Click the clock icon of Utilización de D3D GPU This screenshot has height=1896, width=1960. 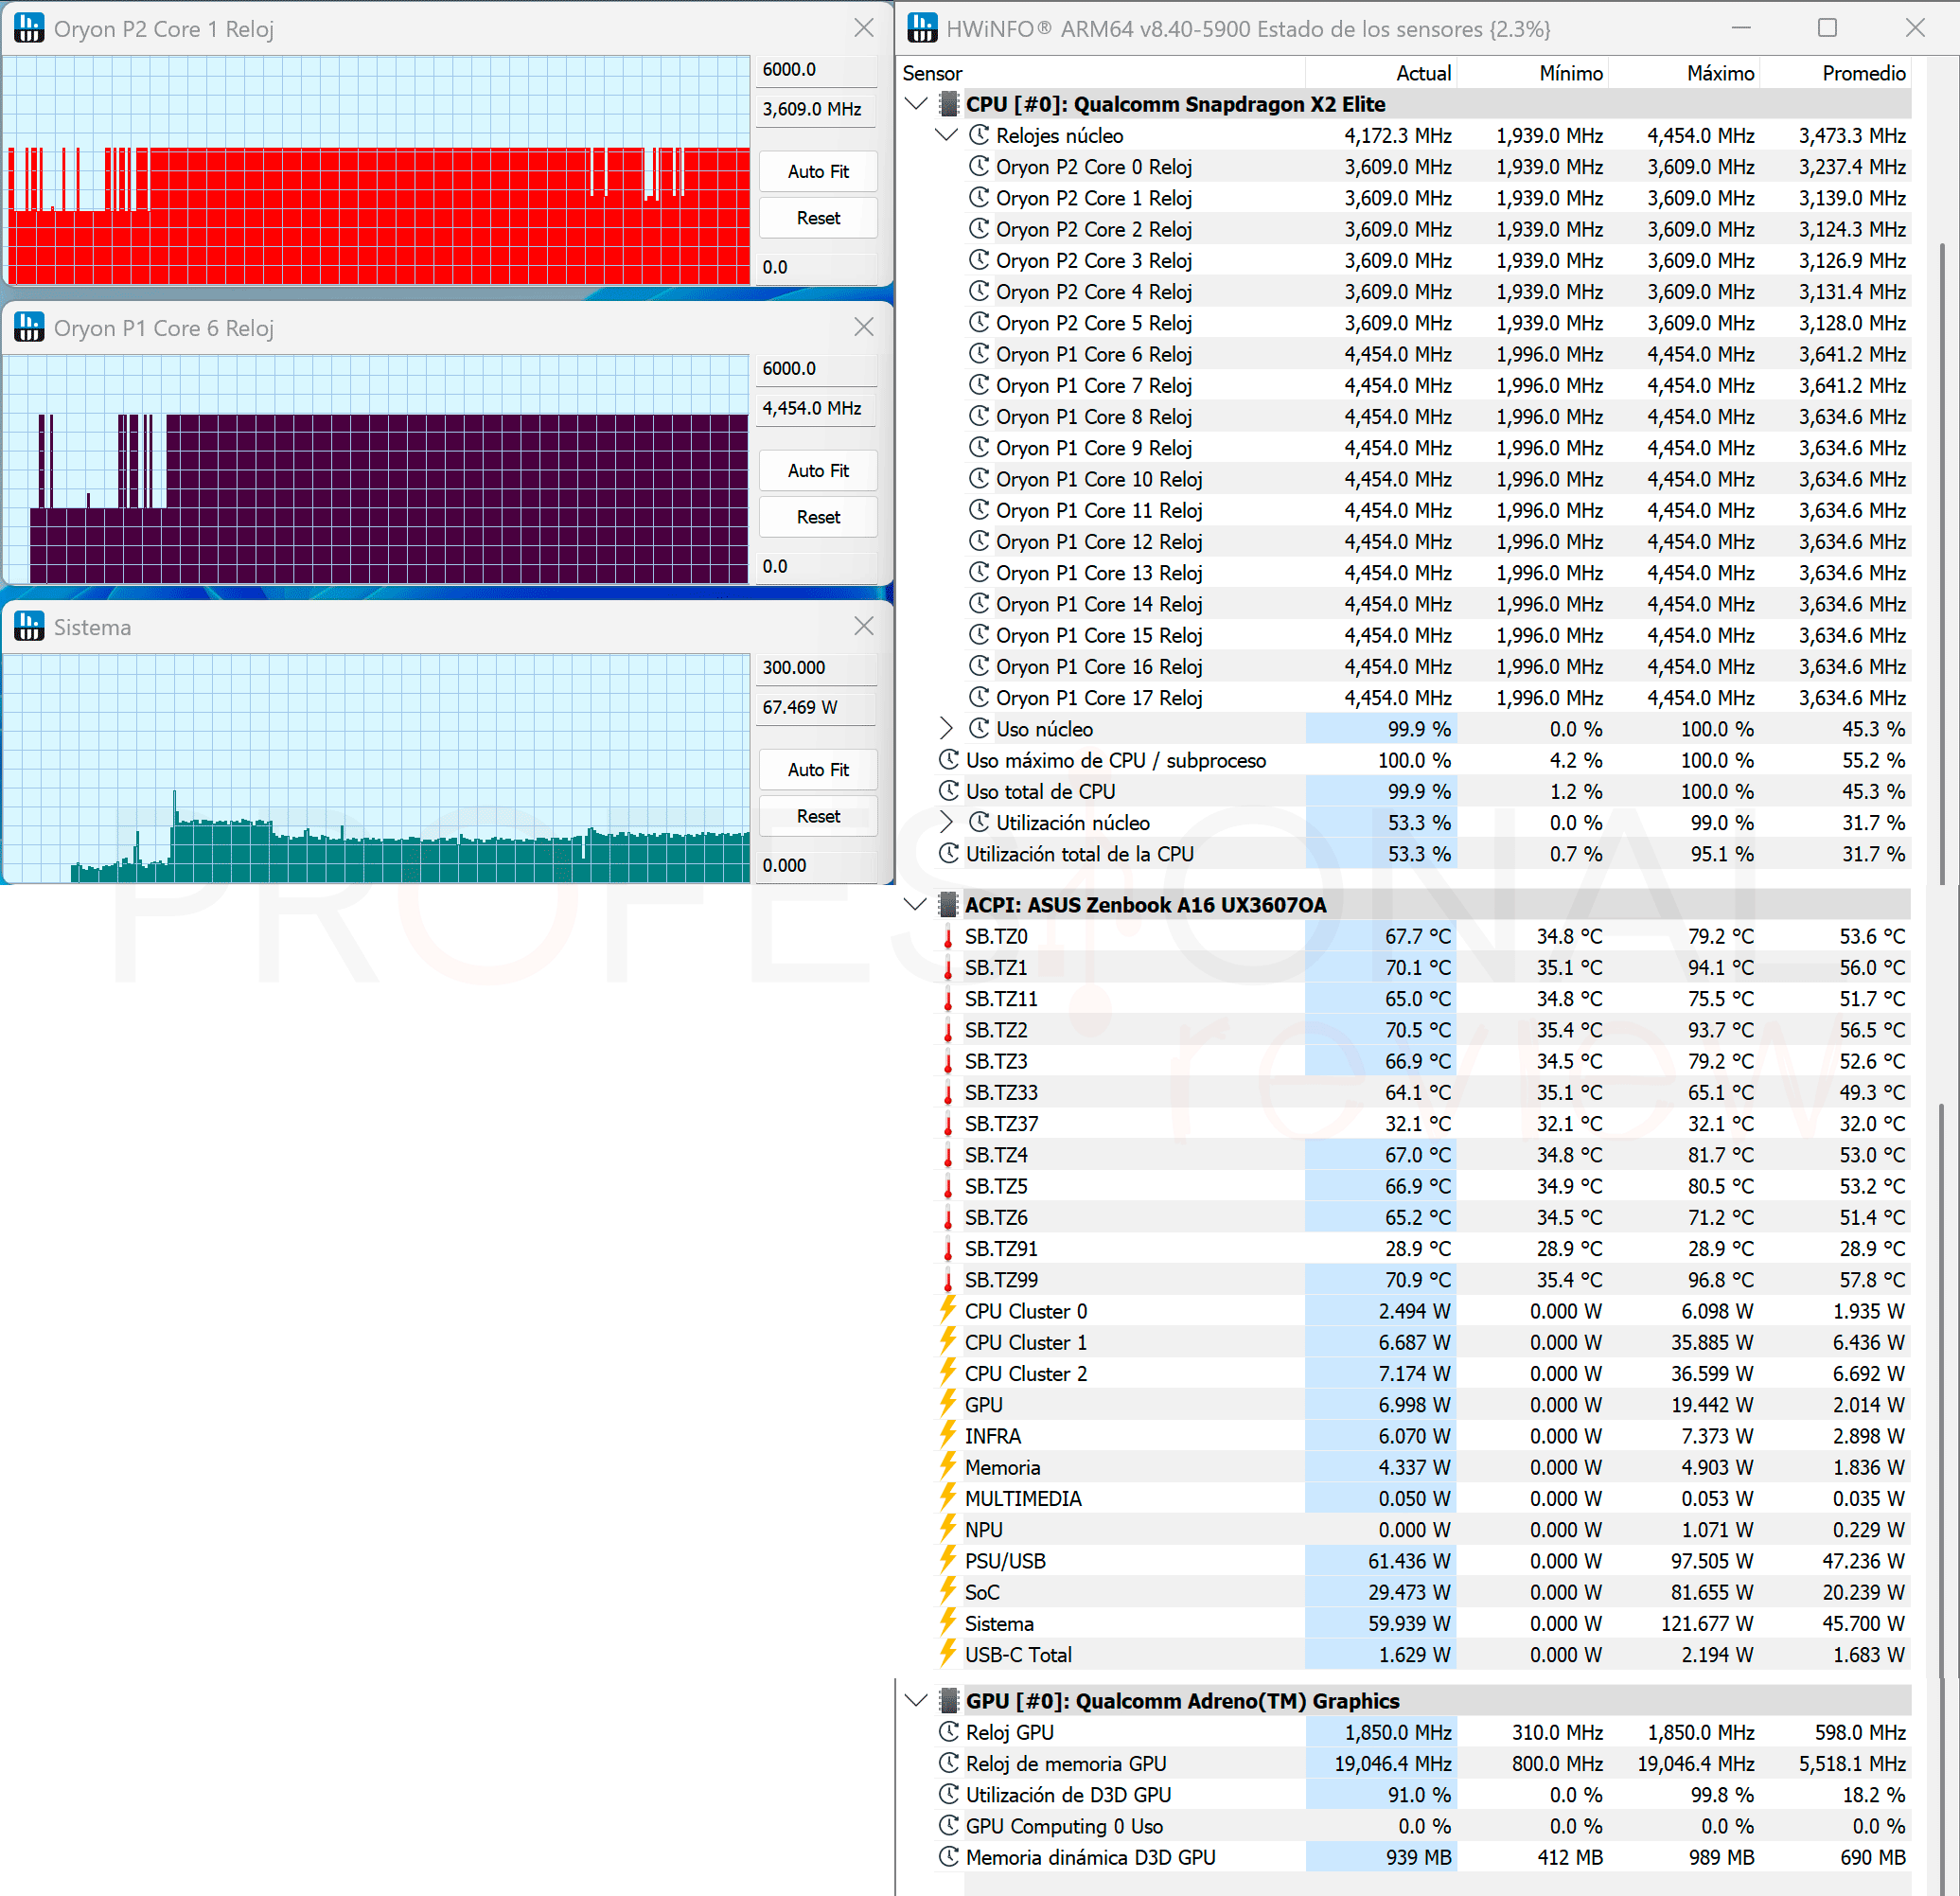point(949,1795)
